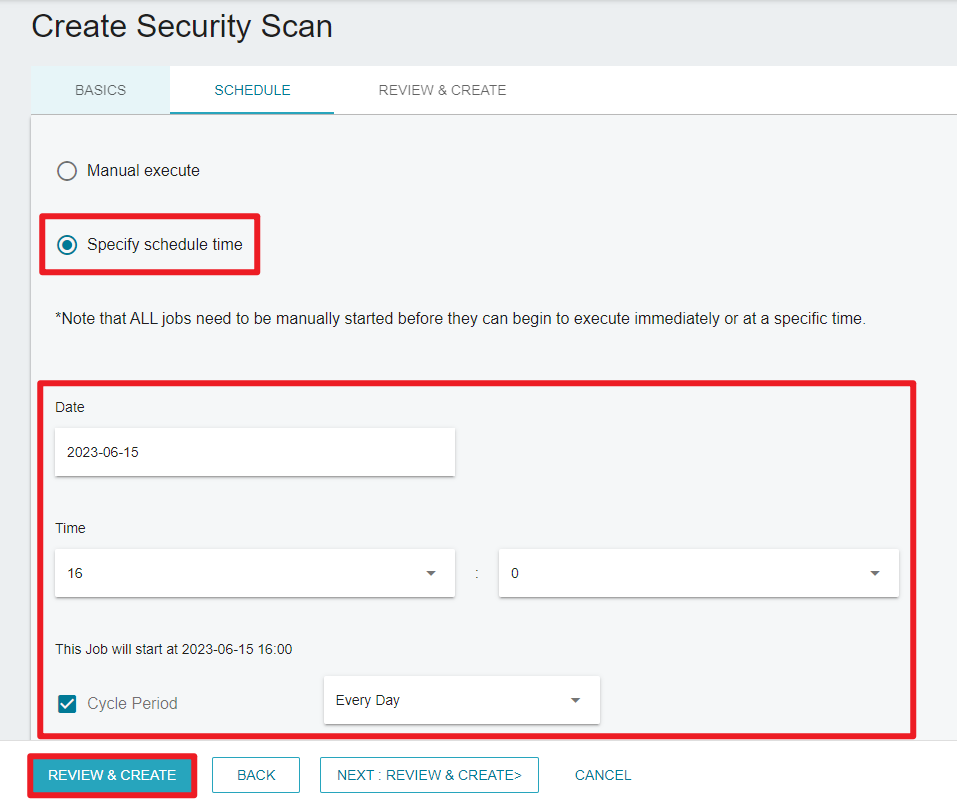Open the hour selector showing 16
Screen dimensions: 957x807
point(255,573)
